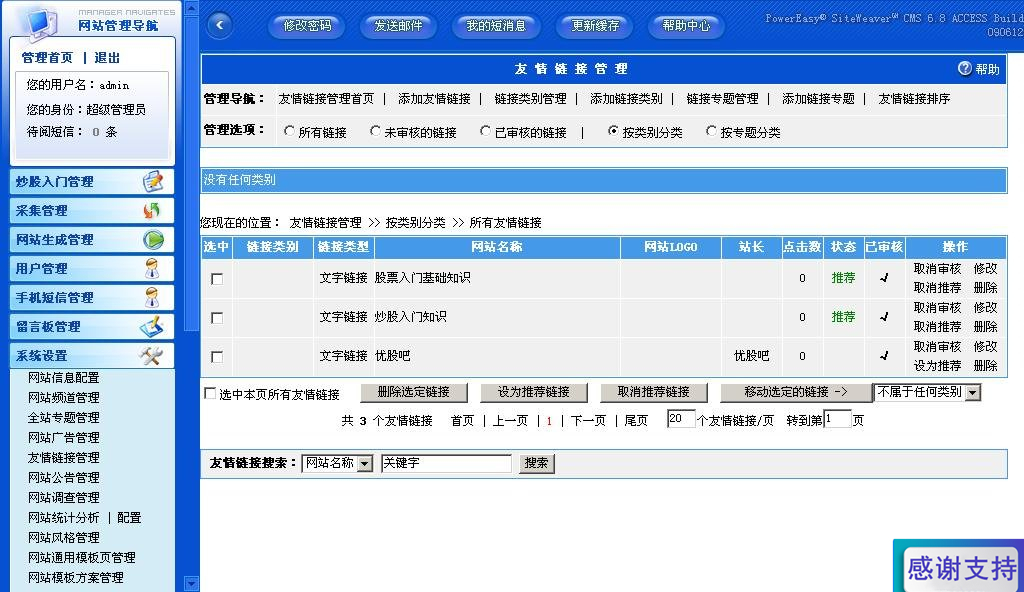Go to 链接类别管理 navigation item
The image size is (1024, 592).
click(530, 99)
